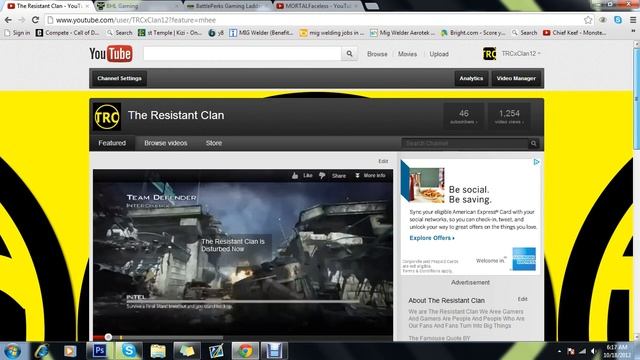
Task: Switch to the Featured tab
Action: 112,143
